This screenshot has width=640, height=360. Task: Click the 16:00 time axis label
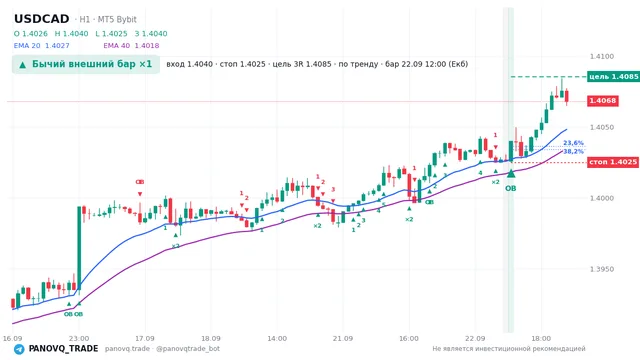[x=409, y=338]
